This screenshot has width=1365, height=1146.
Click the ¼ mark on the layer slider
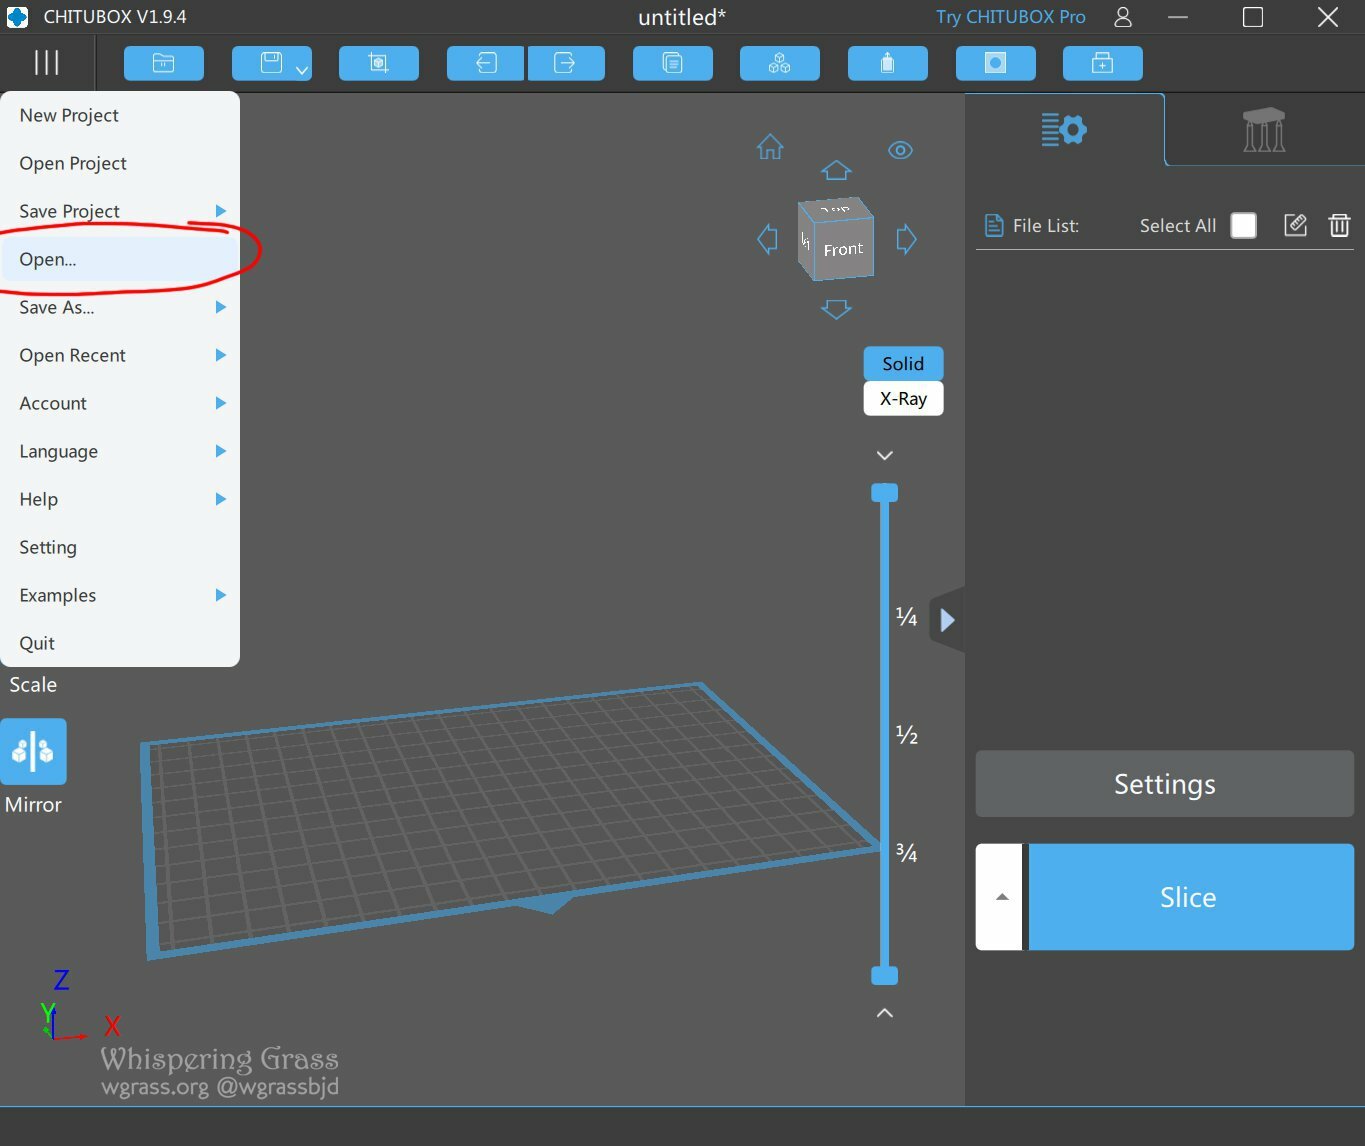pyautogui.click(x=906, y=617)
